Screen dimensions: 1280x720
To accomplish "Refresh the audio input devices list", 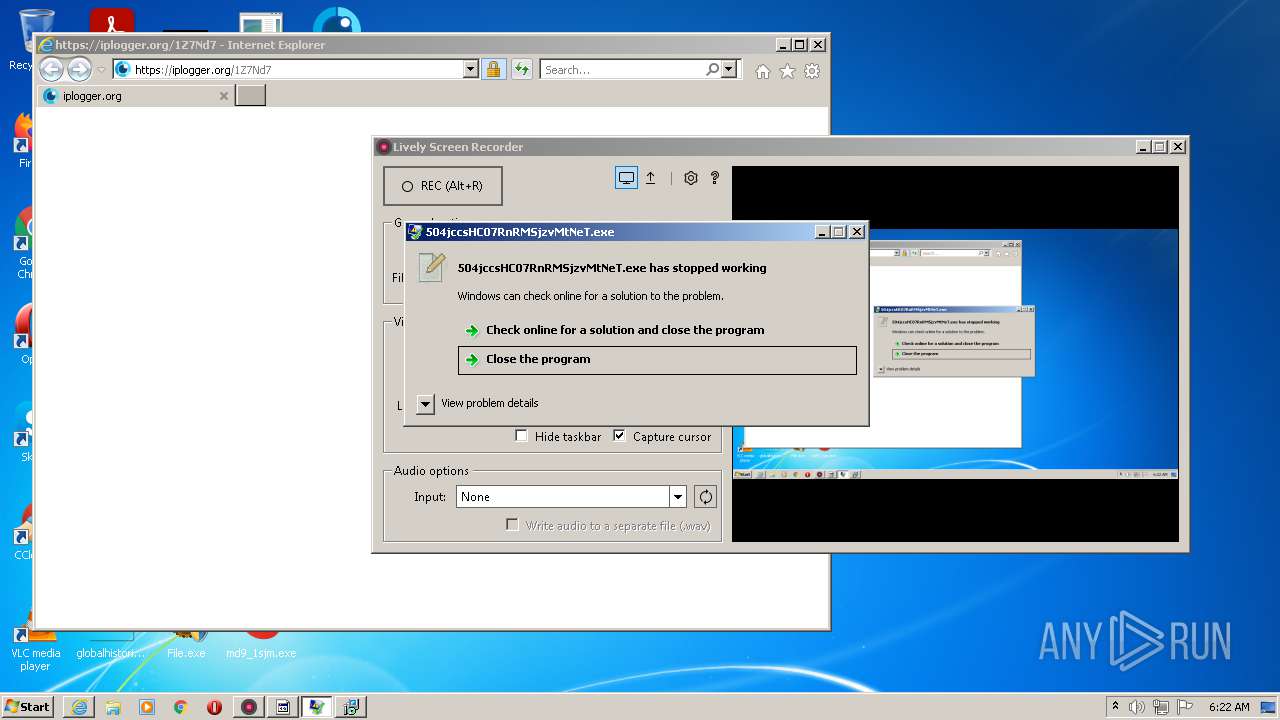I will click(706, 497).
